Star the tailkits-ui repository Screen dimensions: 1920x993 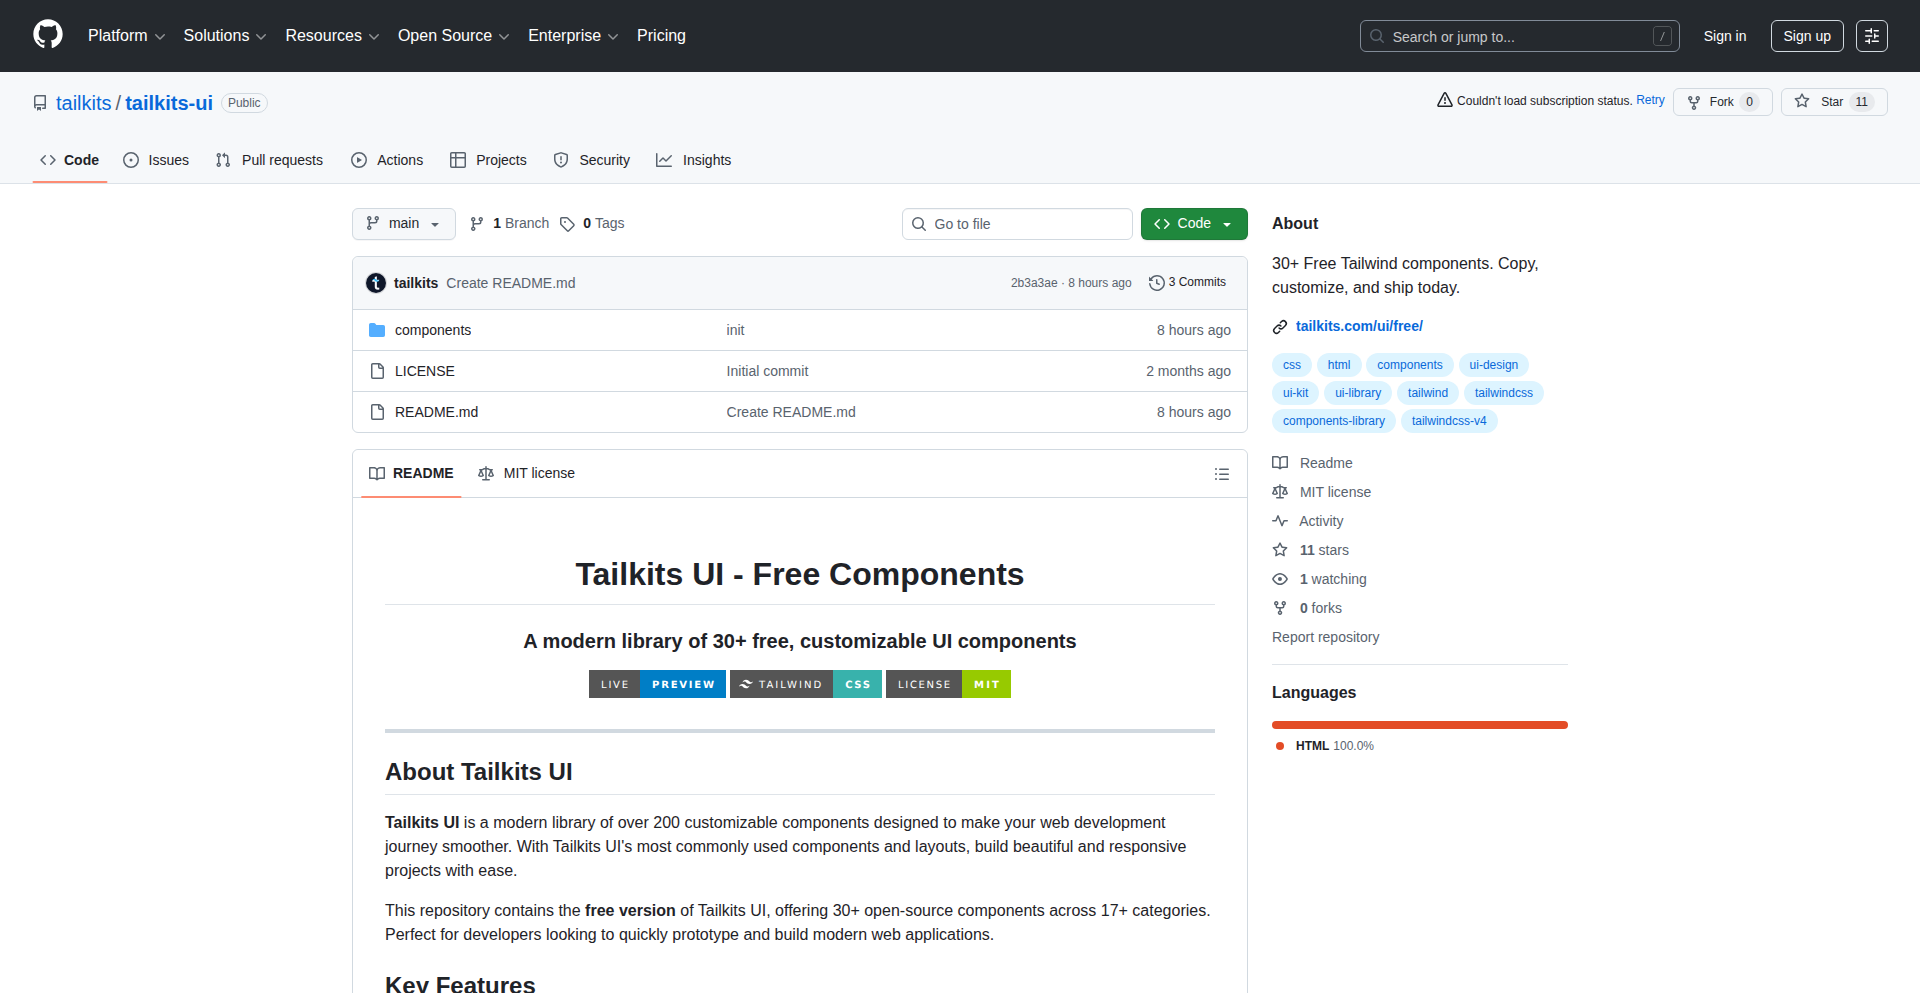1832,101
